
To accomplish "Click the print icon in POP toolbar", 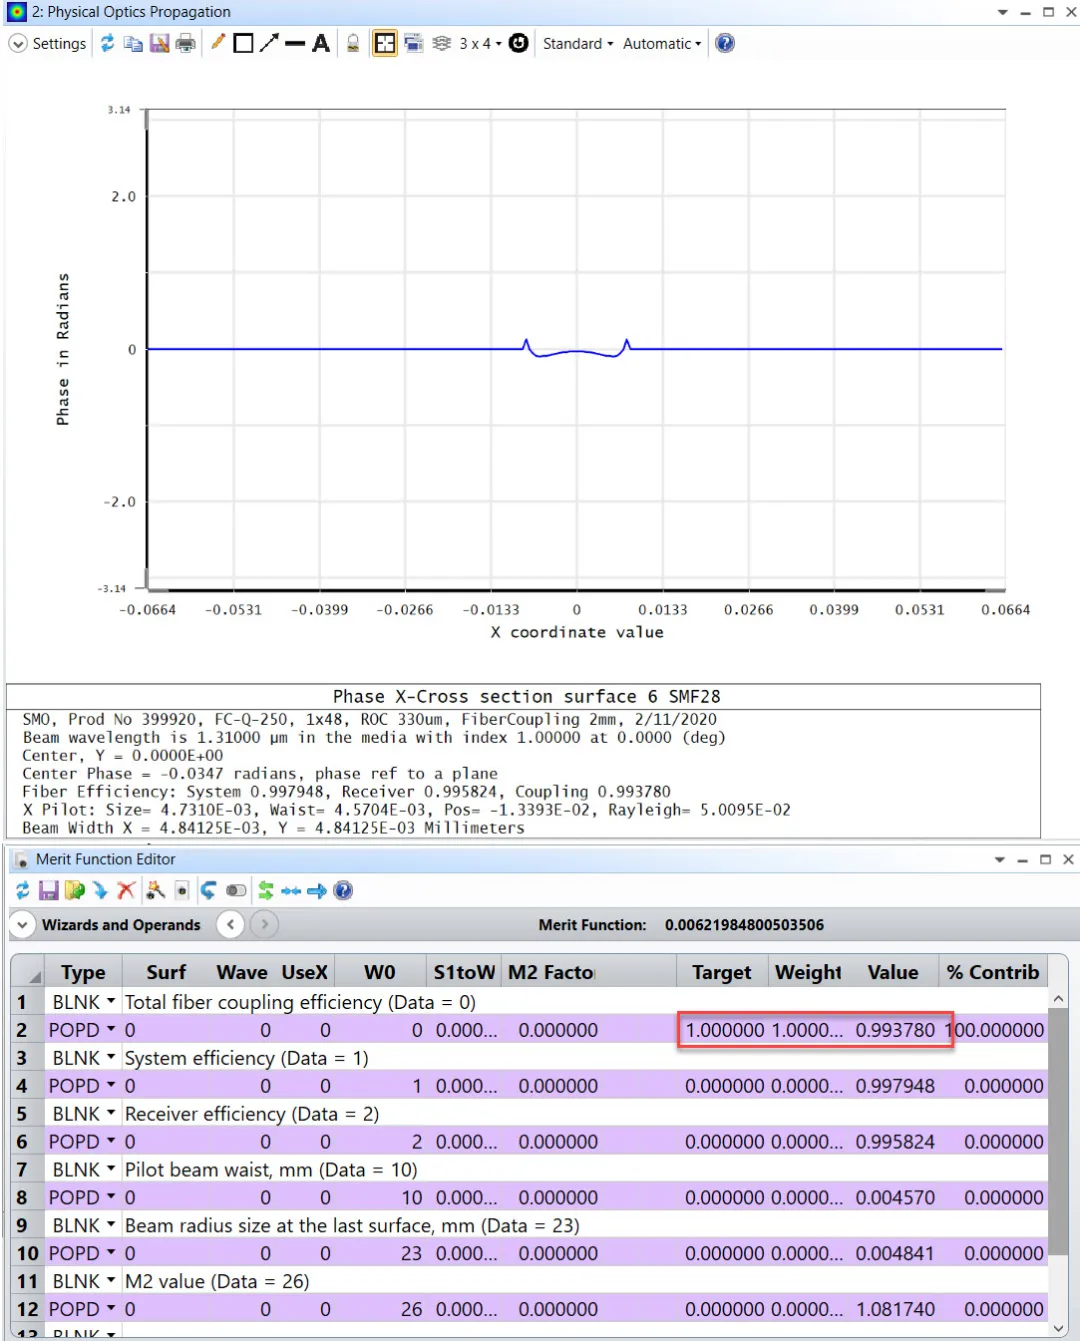I will pos(186,44).
